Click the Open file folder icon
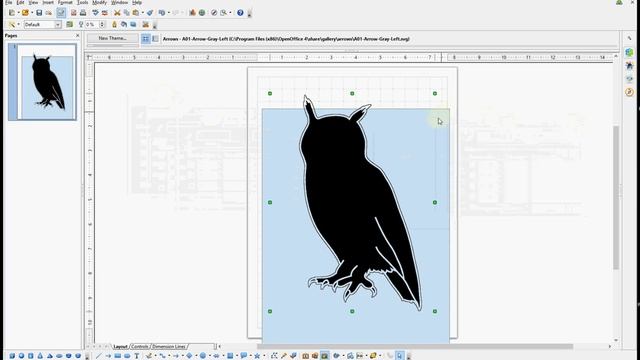The height and width of the screenshot is (360, 640). (25, 13)
